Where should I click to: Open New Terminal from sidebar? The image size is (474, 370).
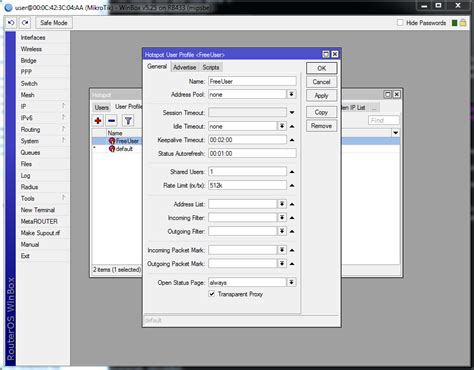pyautogui.click(x=38, y=210)
